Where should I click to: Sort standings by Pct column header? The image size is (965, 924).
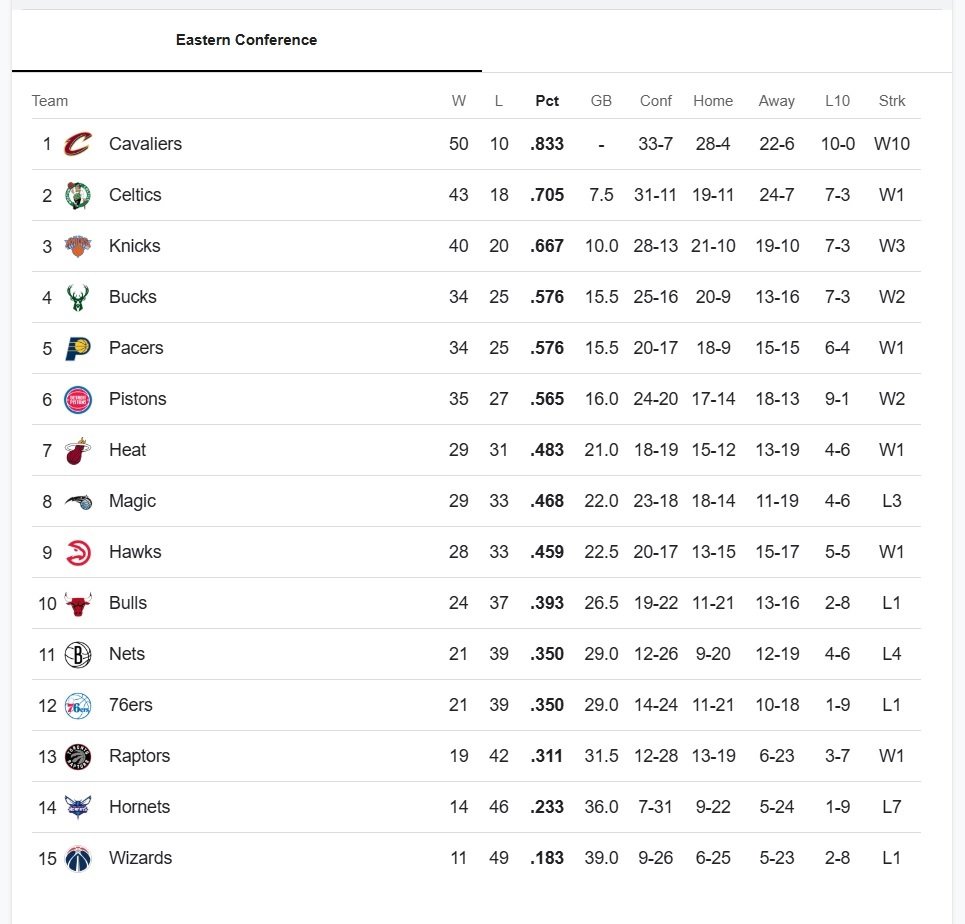[x=547, y=101]
